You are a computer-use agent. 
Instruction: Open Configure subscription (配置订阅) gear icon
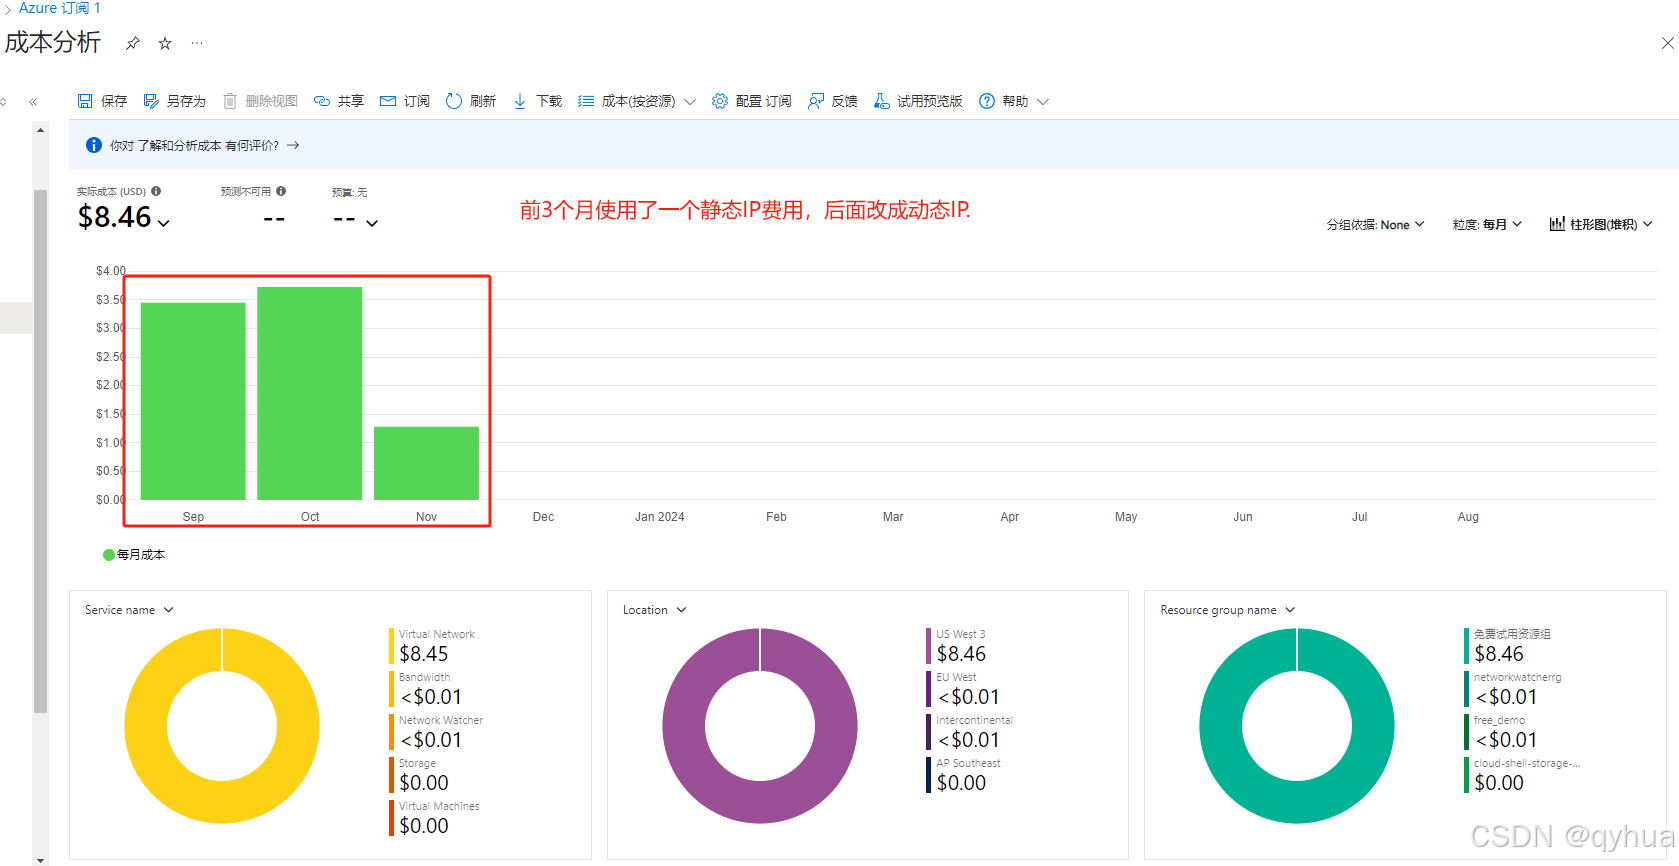[x=720, y=101]
